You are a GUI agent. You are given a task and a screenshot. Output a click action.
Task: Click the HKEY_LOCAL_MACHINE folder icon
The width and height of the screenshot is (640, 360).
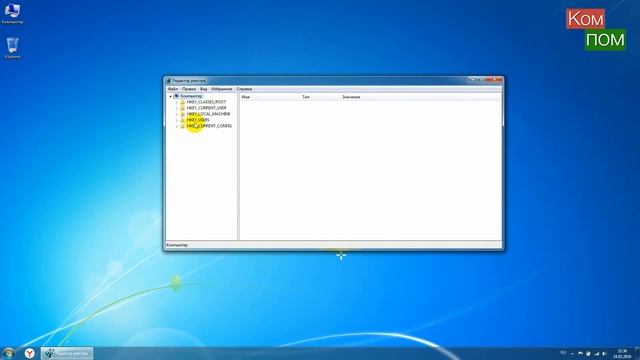click(182, 114)
